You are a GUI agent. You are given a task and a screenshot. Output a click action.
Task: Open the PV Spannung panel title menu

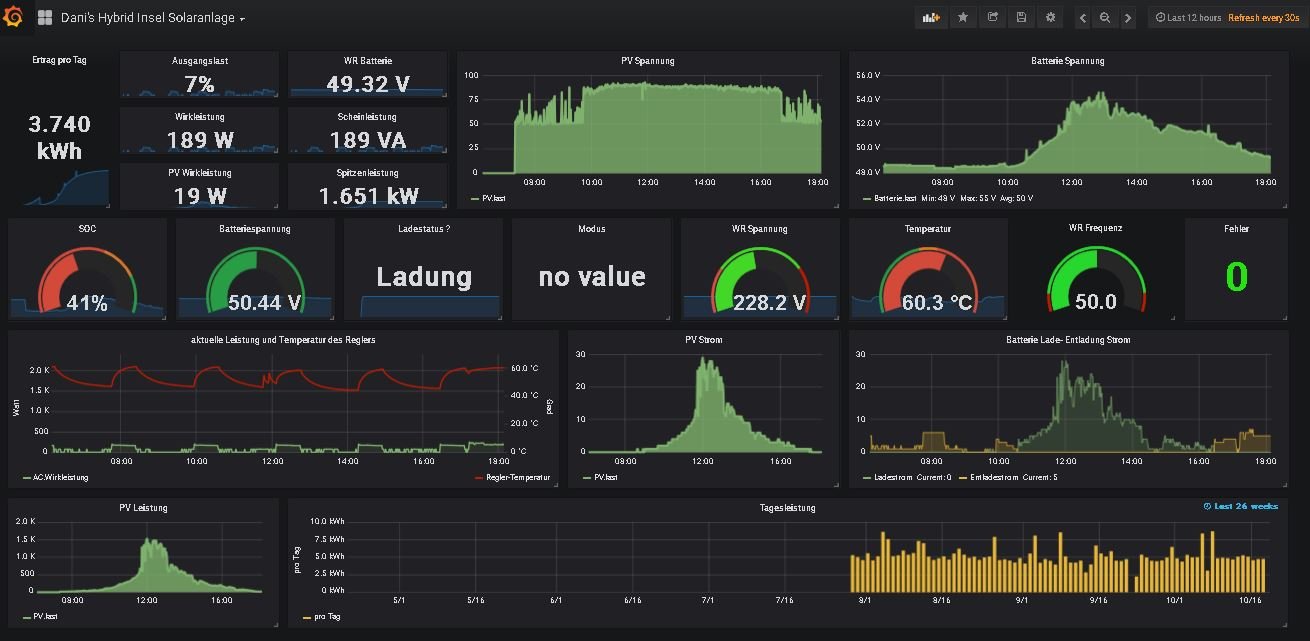[647, 61]
